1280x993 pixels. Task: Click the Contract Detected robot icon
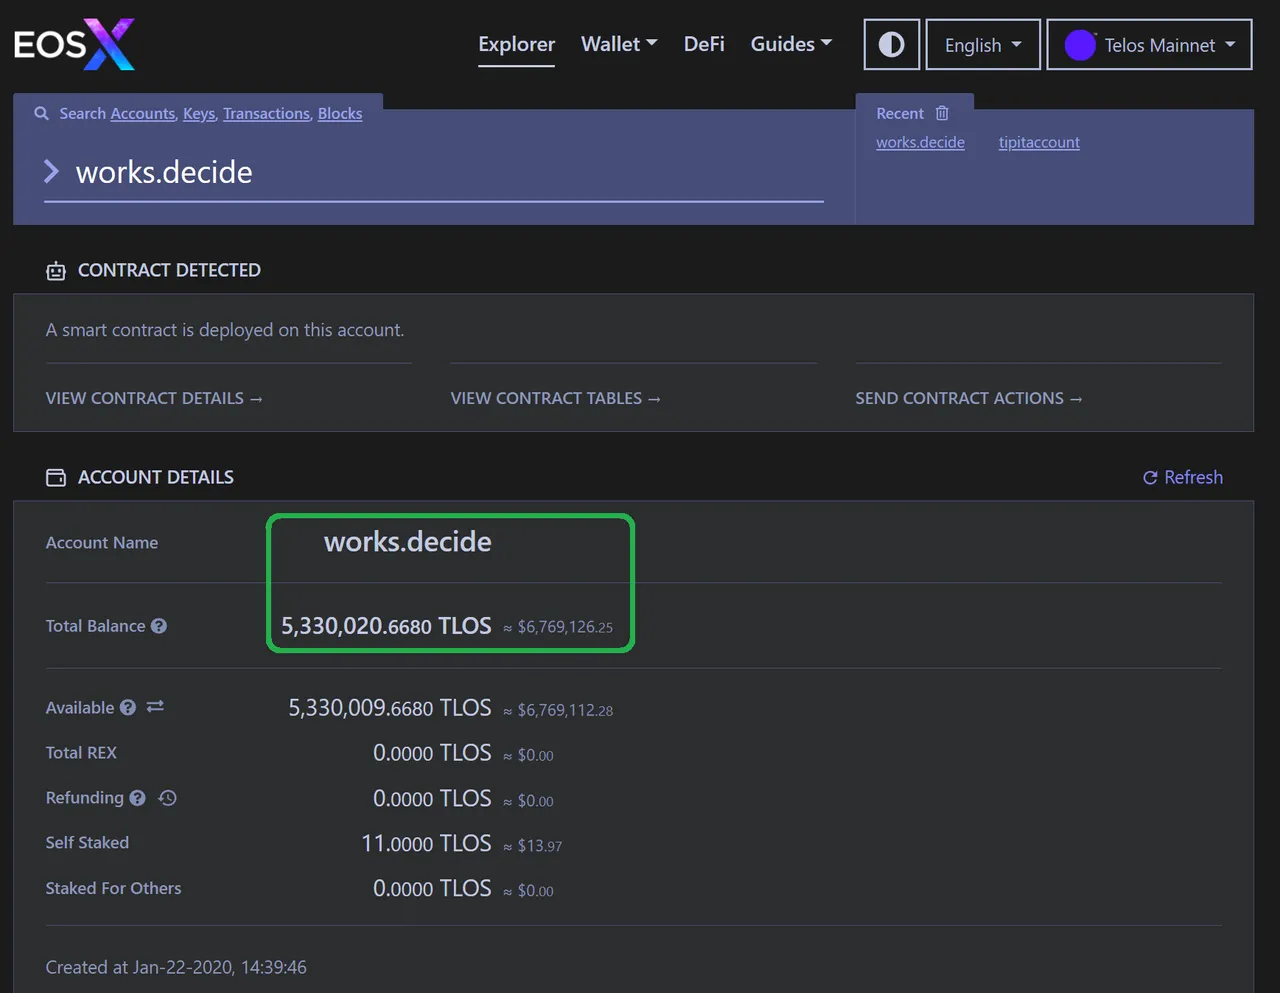coord(56,271)
